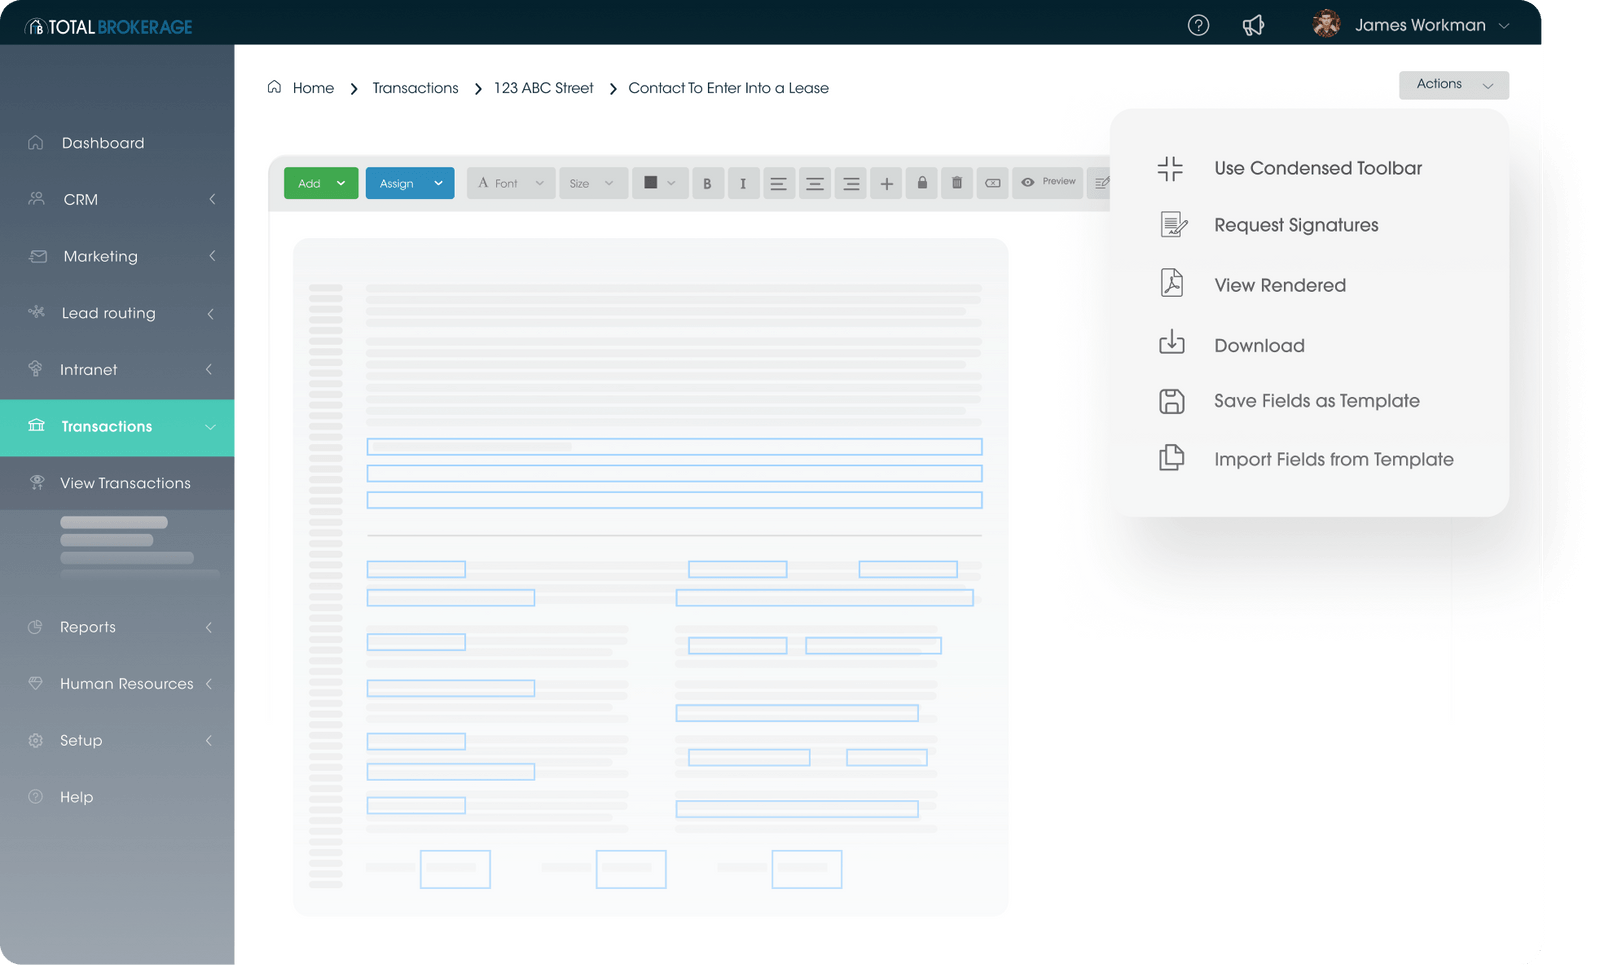Add a new field with plus icon
The width and height of the screenshot is (1600, 965).
coord(885,183)
